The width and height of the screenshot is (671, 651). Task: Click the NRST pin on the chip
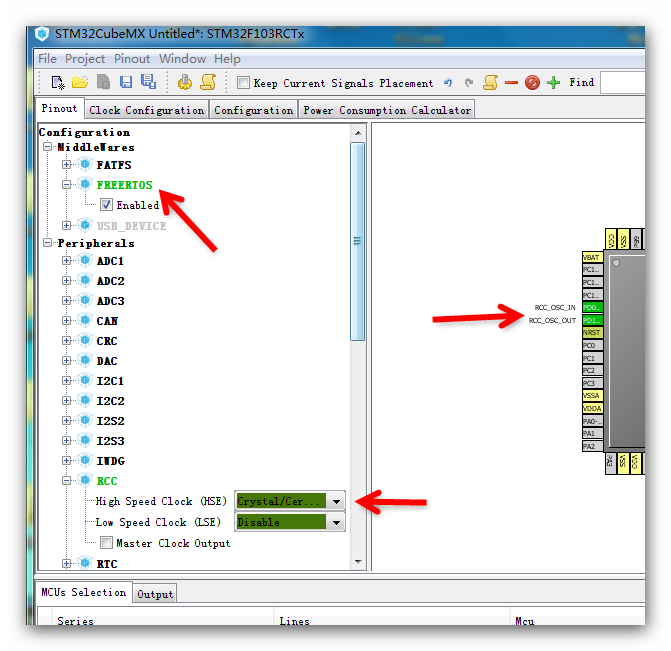592,333
